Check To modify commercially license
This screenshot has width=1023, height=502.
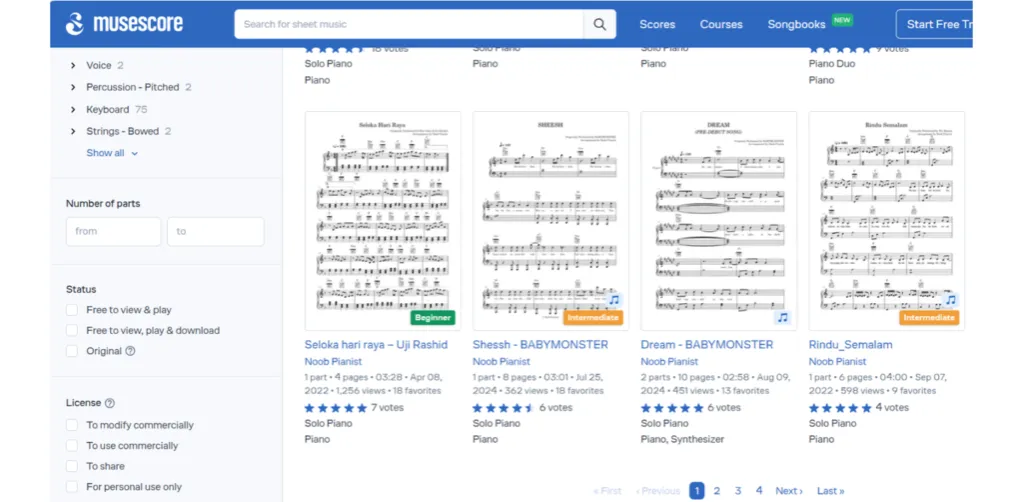(x=72, y=425)
